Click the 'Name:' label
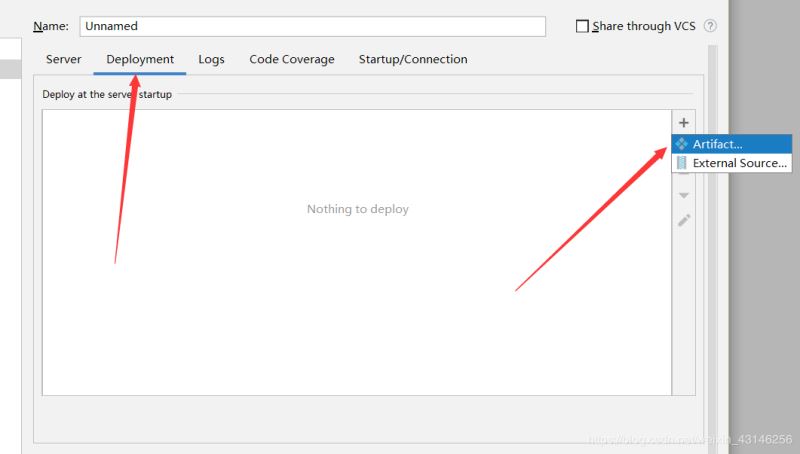 51,26
